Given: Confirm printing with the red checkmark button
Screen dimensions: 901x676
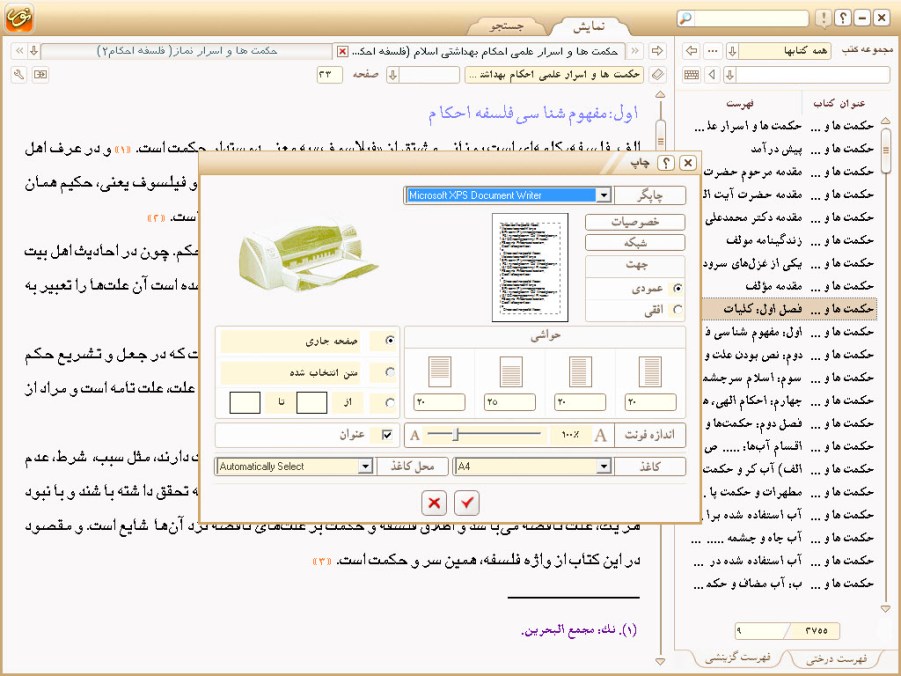Looking at the screenshot, I should point(467,503).
